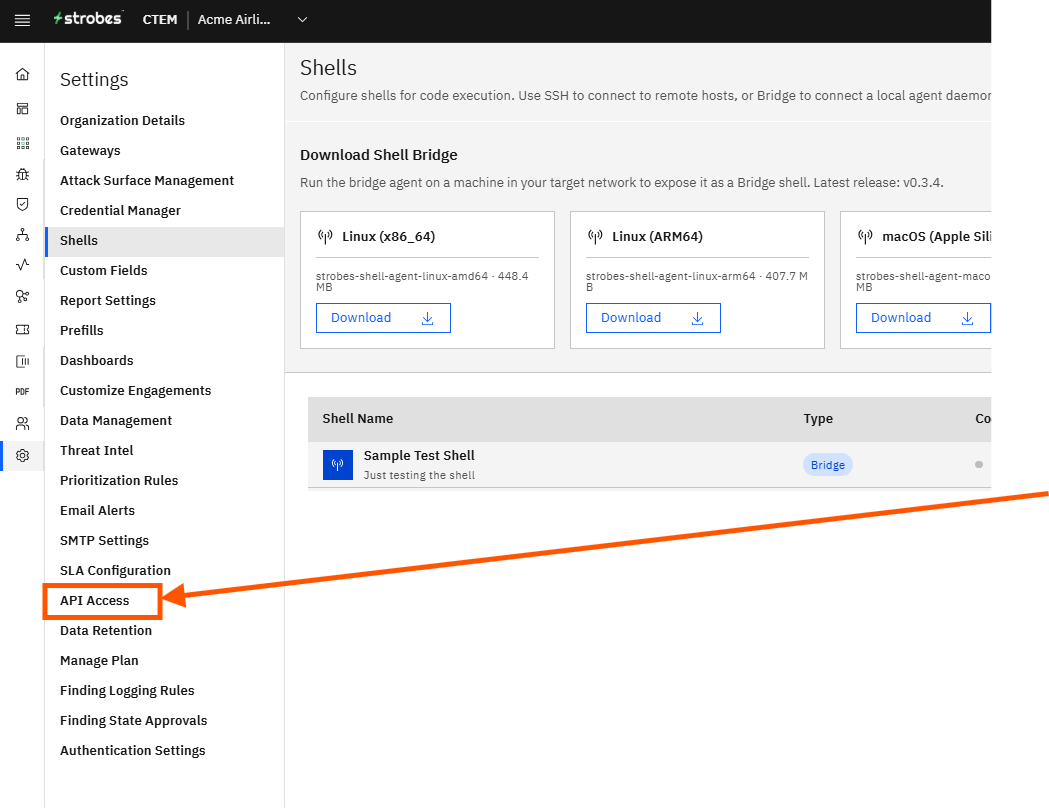1049x808 pixels.
Task: Open the users icon in sidebar
Action: 22,423
